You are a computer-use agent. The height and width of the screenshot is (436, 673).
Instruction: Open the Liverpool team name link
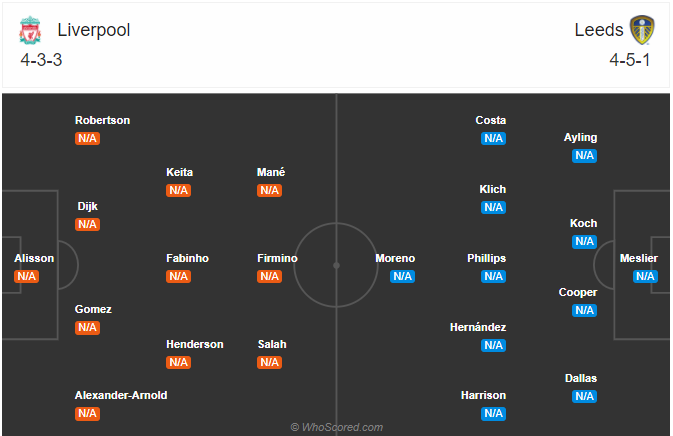(x=94, y=30)
